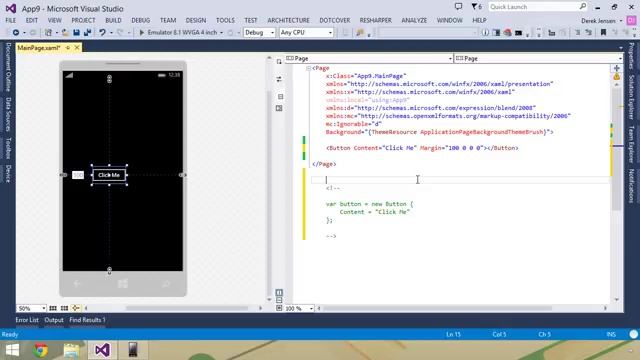Screen dimensions: 640x360
Task: Toggle snap to snaplines button
Action: point(76,308)
